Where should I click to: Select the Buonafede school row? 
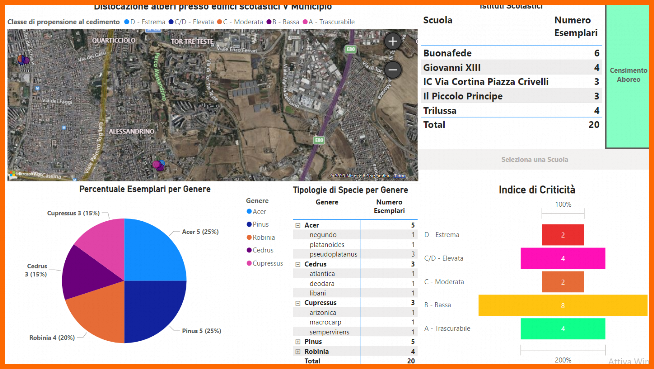point(511,53)
